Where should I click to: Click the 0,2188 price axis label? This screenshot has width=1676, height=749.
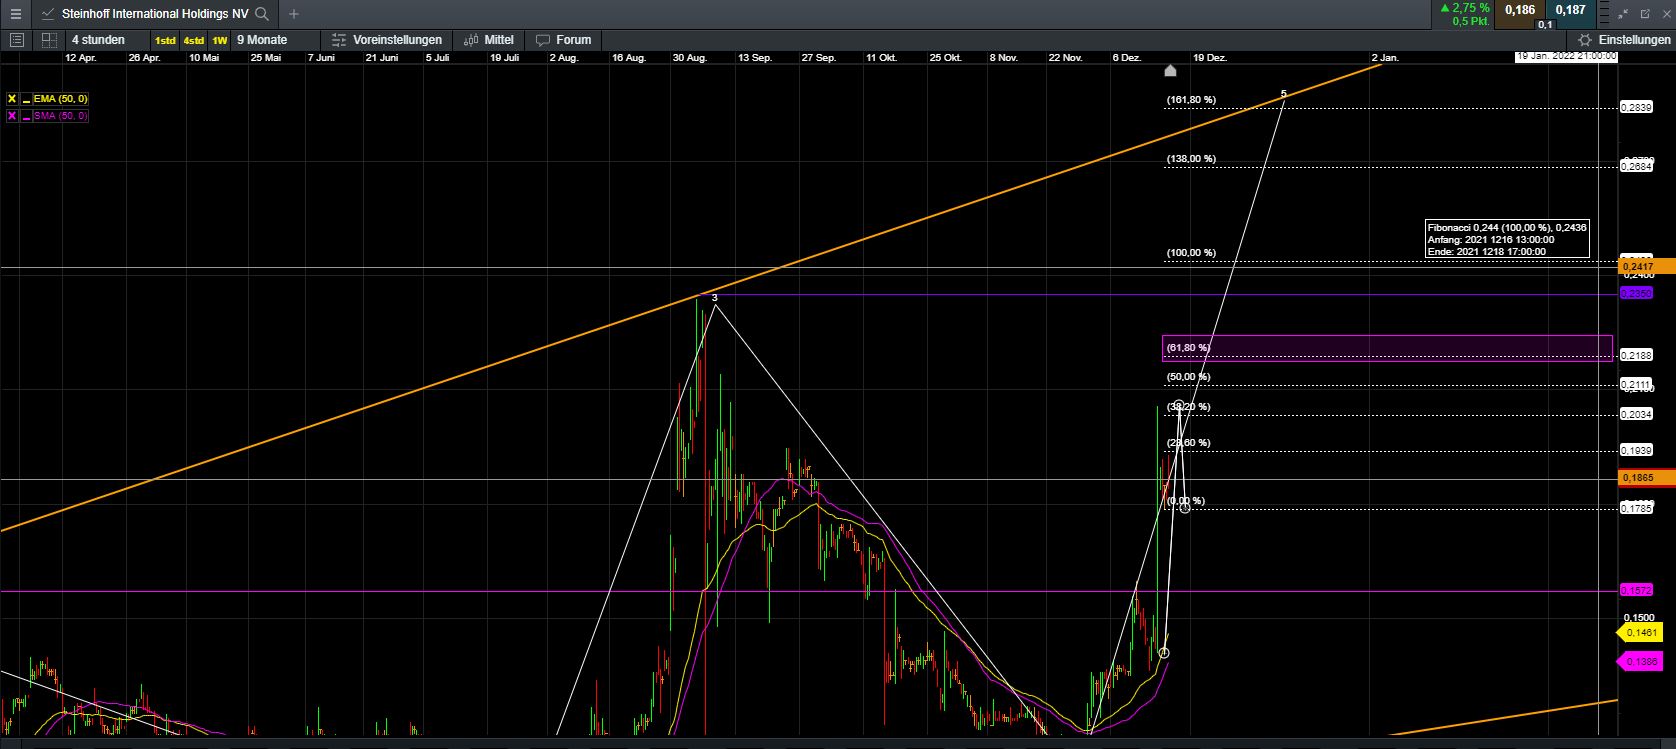coord(1637,355)
